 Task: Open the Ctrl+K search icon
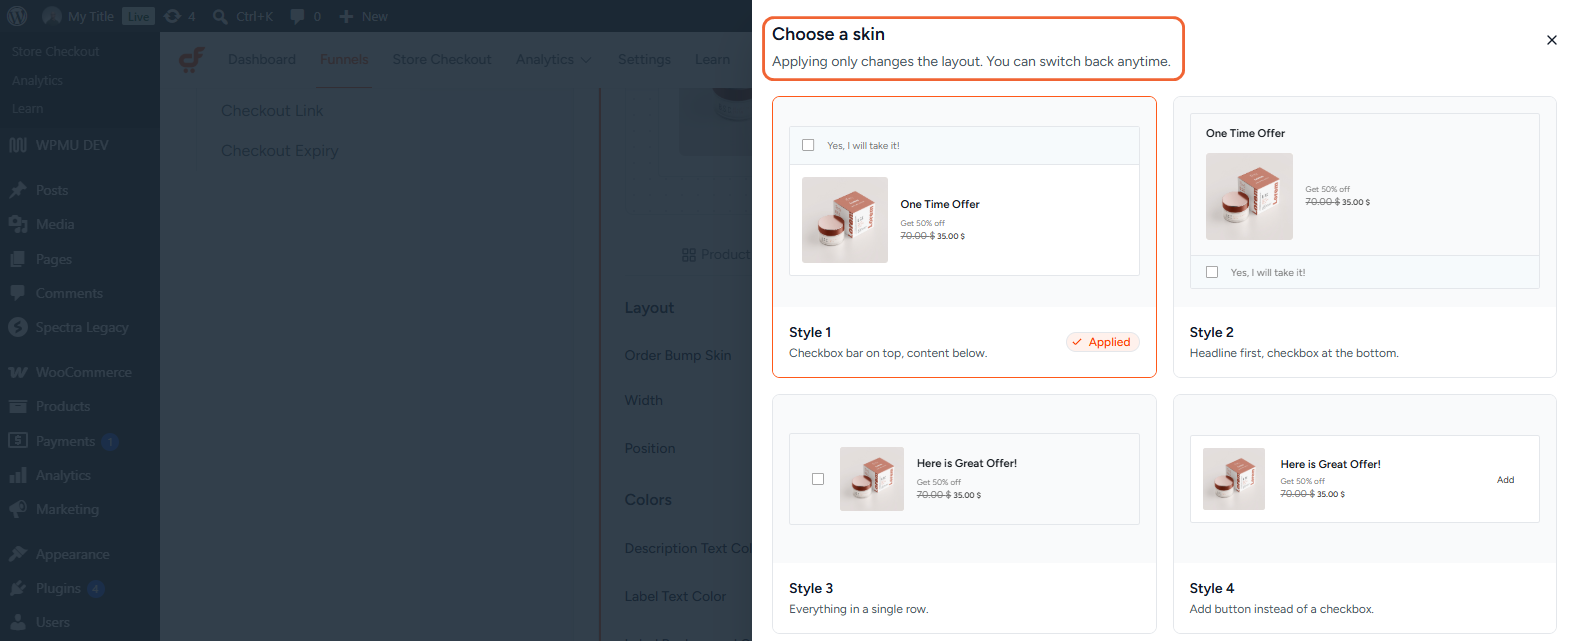(x=220, y=16)
